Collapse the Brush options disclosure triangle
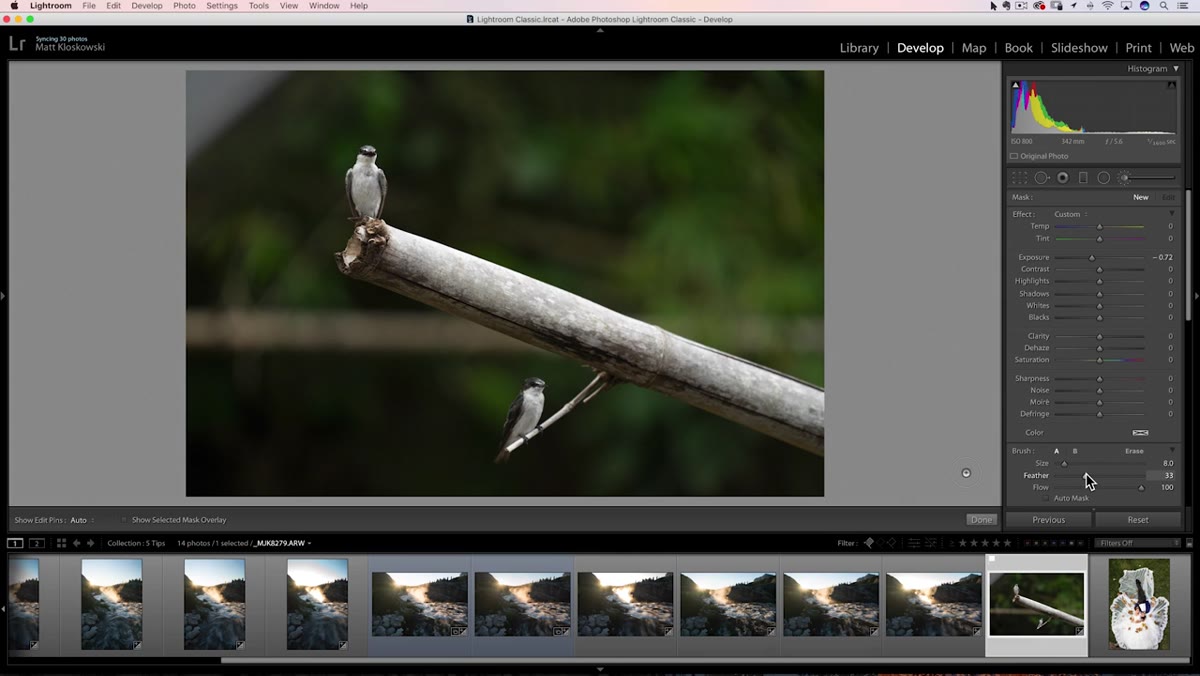The width and height of the screenshot is (1200, 676). coord(1172,451)
